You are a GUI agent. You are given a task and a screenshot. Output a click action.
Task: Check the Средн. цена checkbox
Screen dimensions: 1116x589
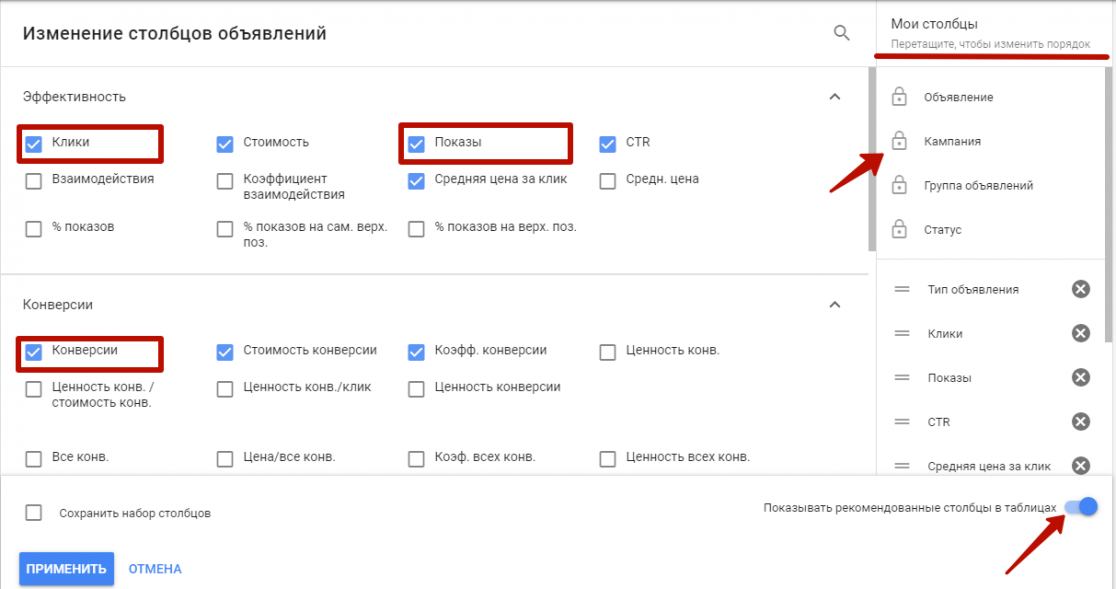tap(608, 181)
